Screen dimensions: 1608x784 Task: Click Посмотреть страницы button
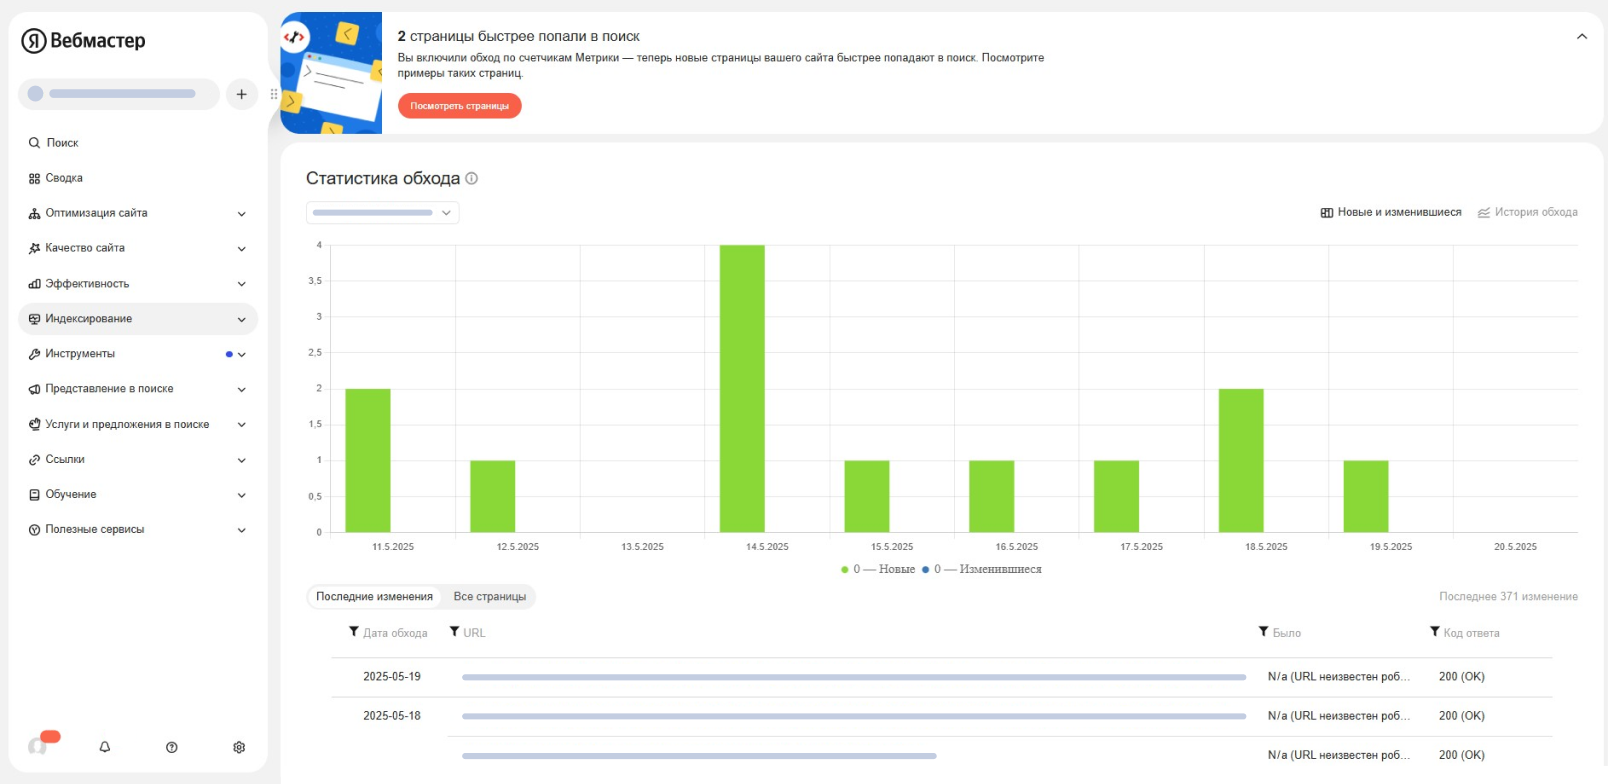(459, 106)
